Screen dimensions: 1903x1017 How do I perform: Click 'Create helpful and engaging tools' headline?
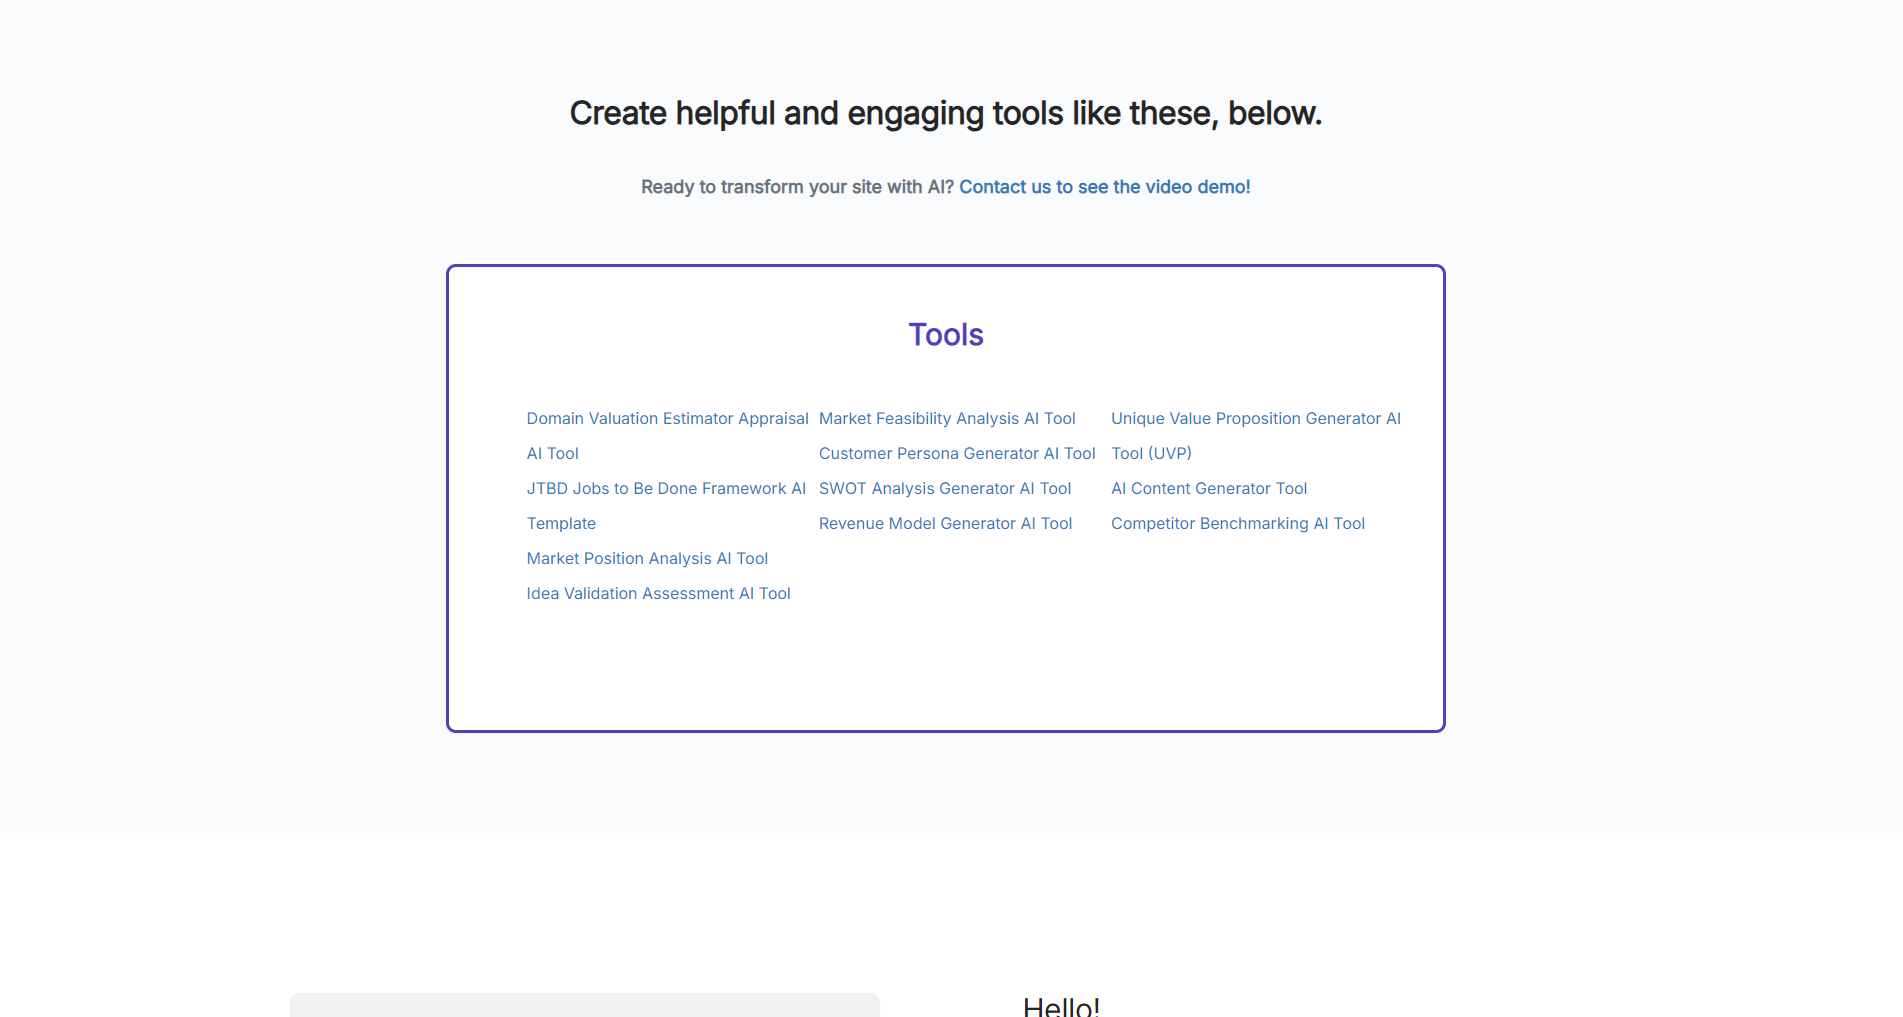click(945, 114)
